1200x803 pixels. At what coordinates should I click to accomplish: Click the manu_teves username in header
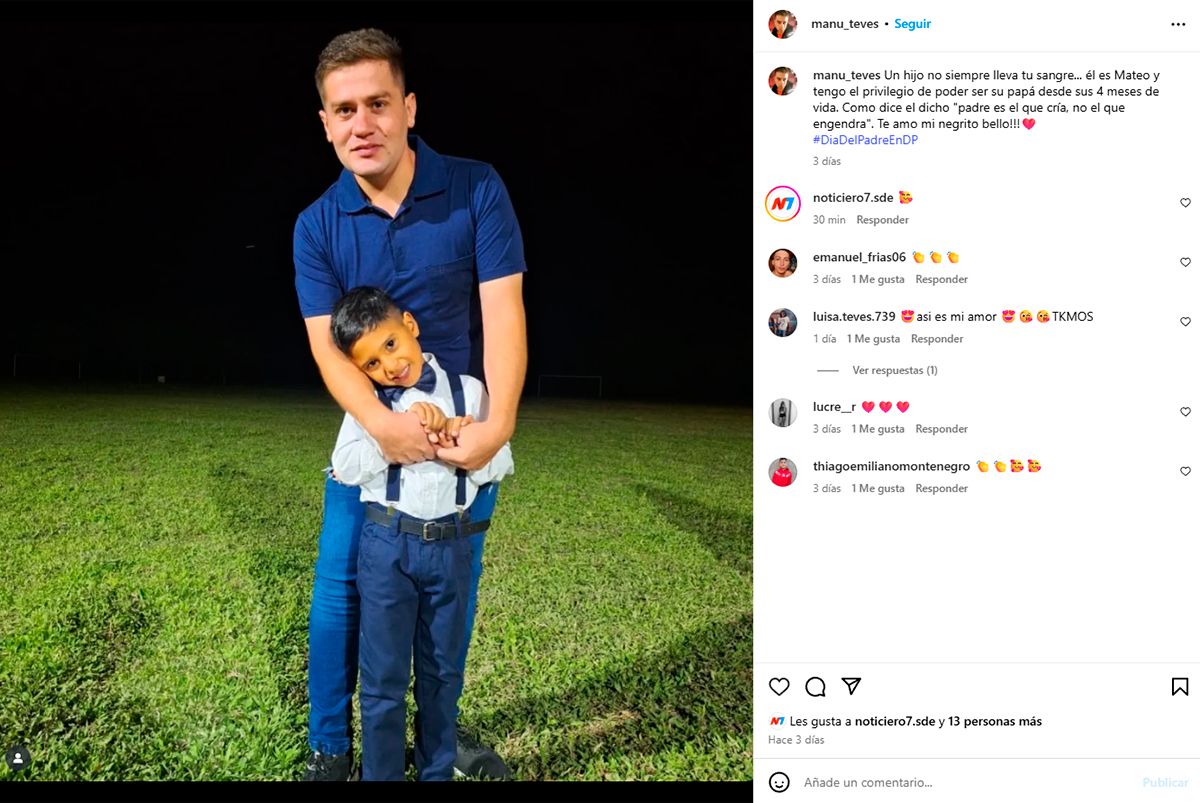tap(845, 24)
